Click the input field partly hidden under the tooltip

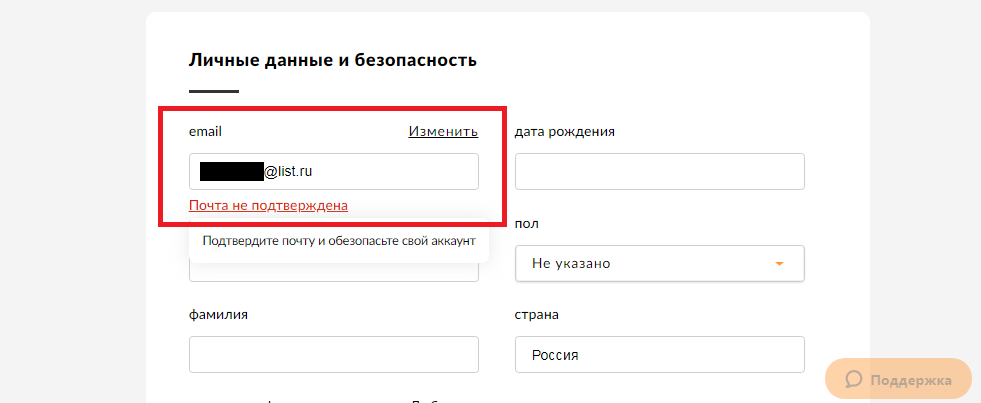tap(333, 272)
